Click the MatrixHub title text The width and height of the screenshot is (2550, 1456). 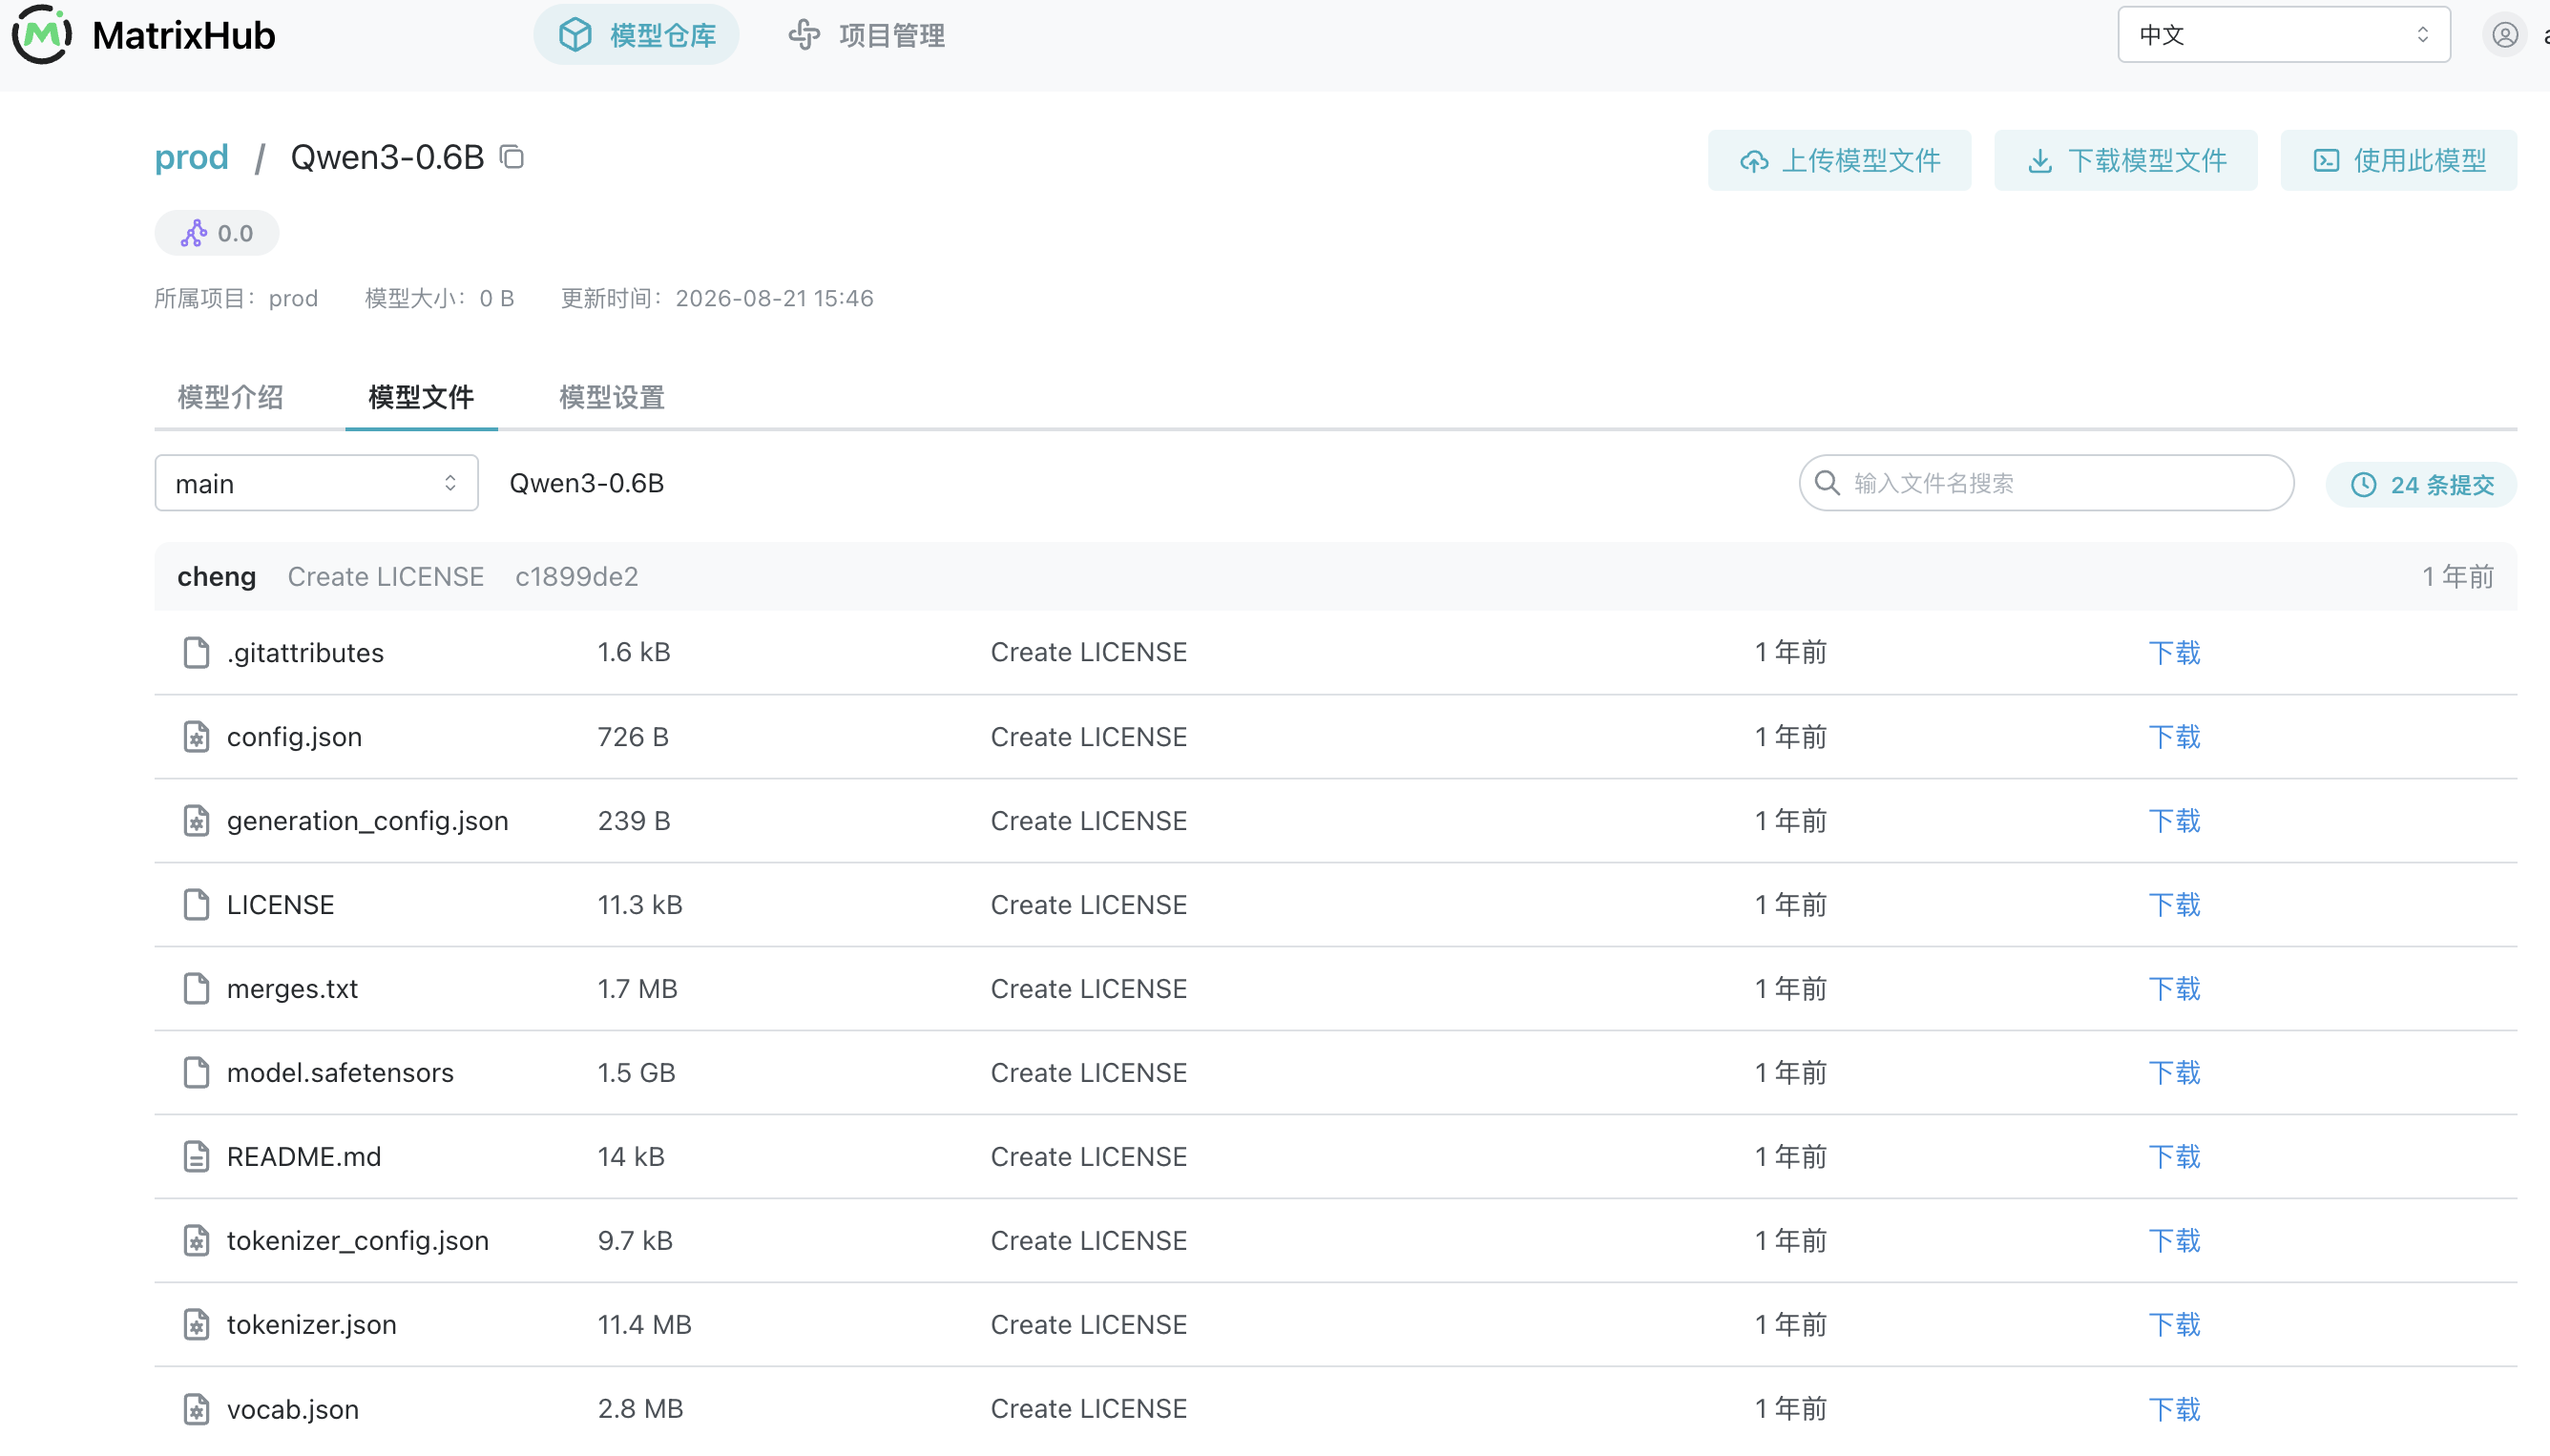pos(183,35)
